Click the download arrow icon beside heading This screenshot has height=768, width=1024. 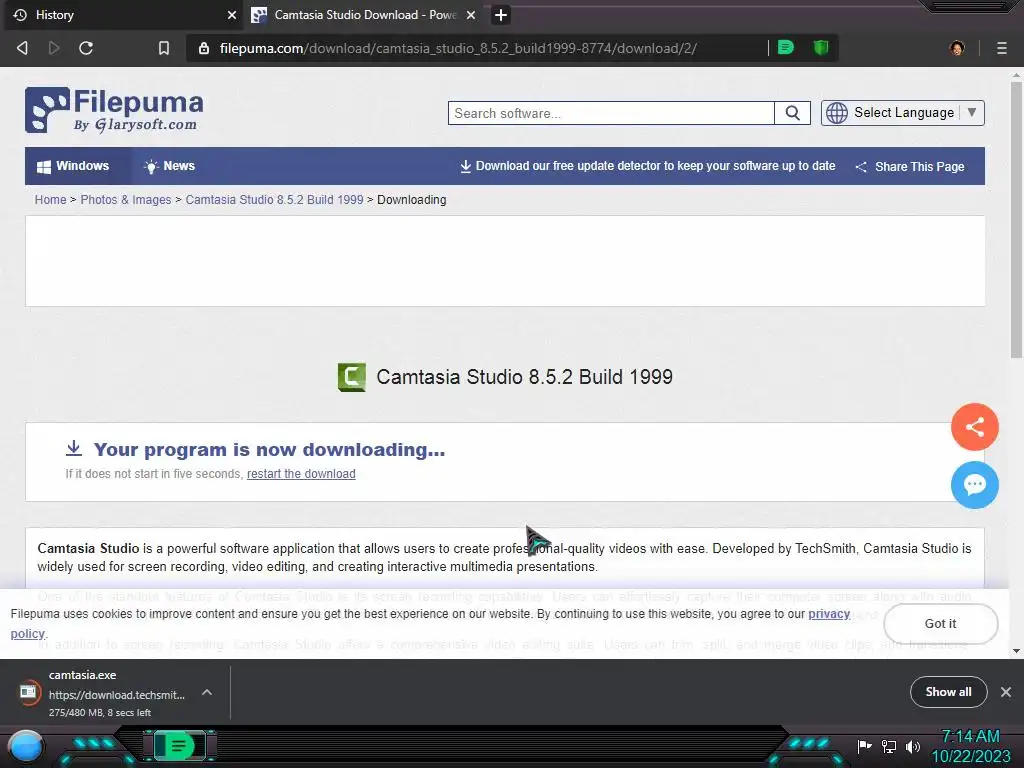(x=74, y=449)
